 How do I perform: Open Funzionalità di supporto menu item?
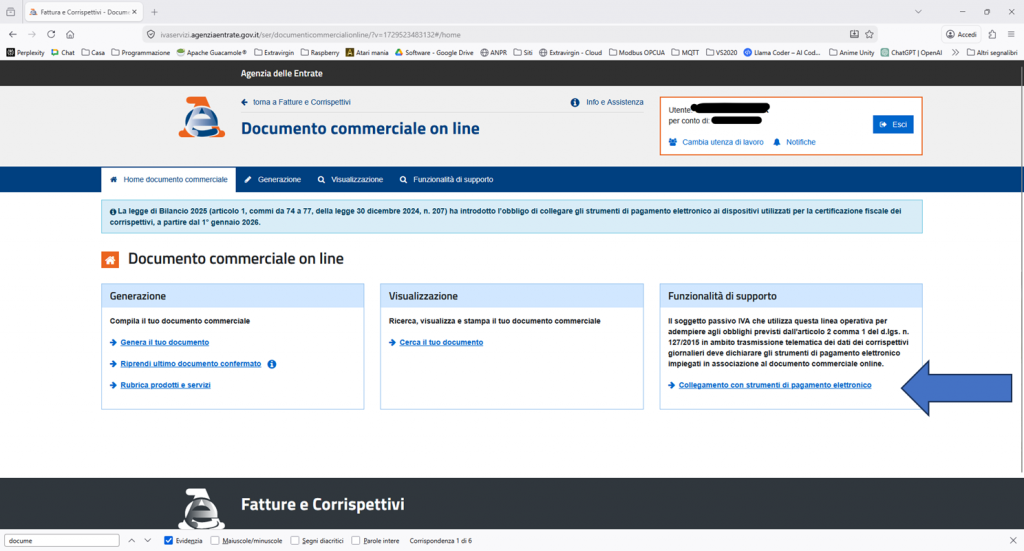point(445,179)
